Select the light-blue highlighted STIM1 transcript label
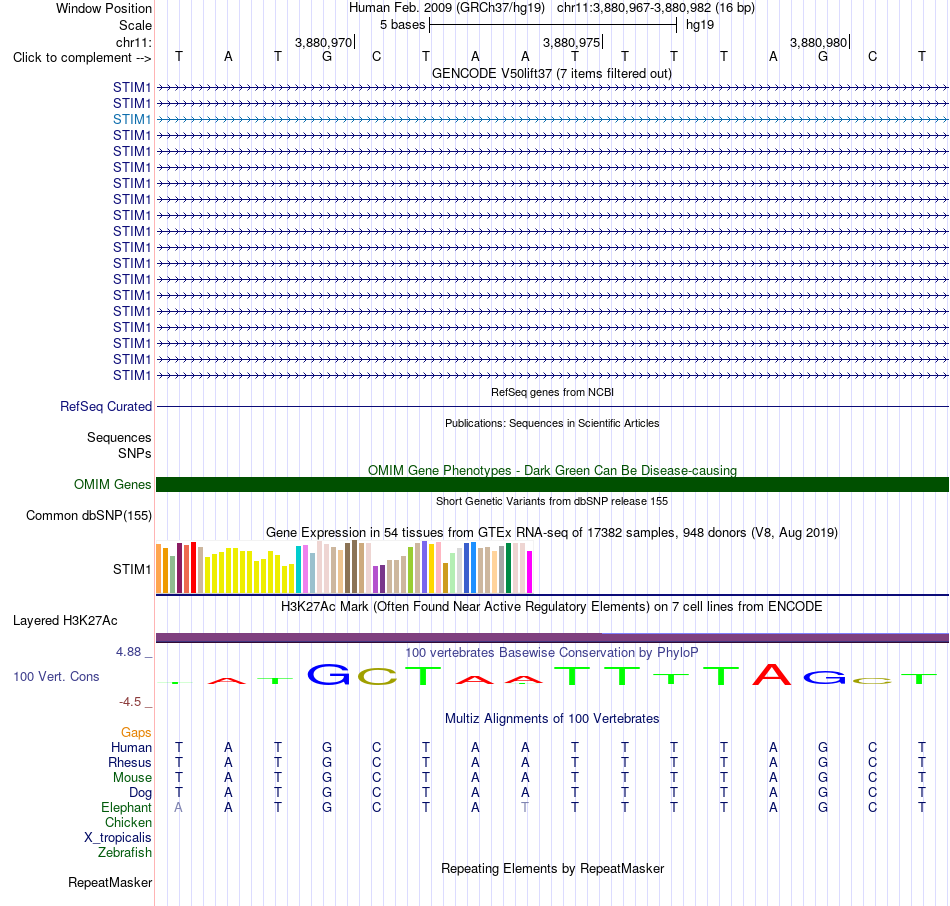Viewport: 950px width, 906px height. click(131, 119)
